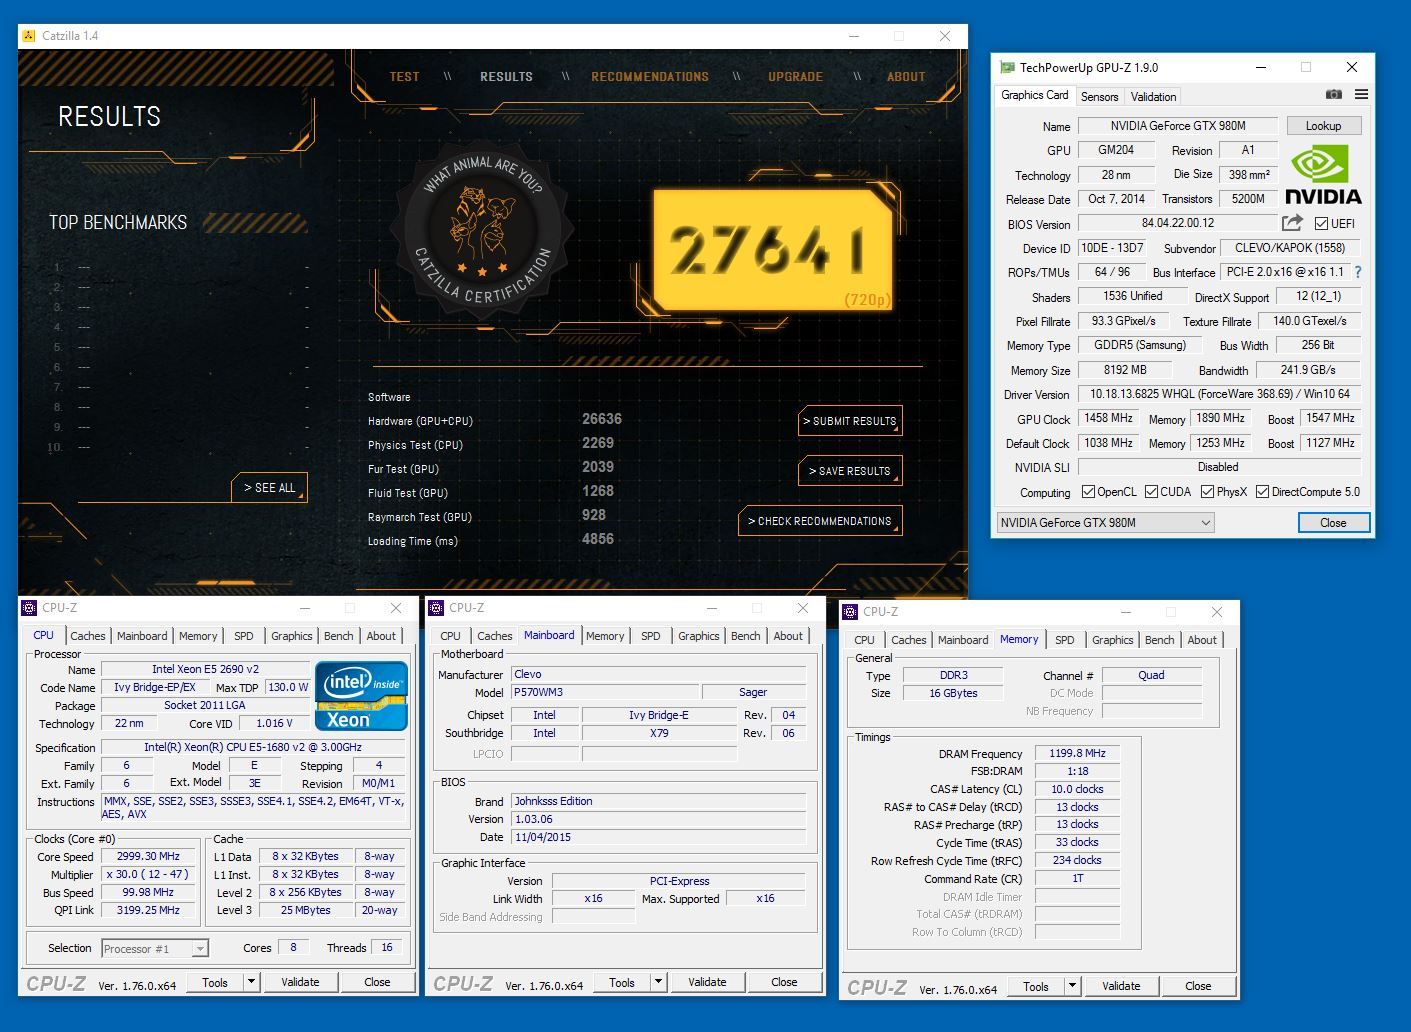Click SEE ALL under top benchmarks
Image resolution: width=1411 pixels, height=1032 pixels.
[270, 488]
